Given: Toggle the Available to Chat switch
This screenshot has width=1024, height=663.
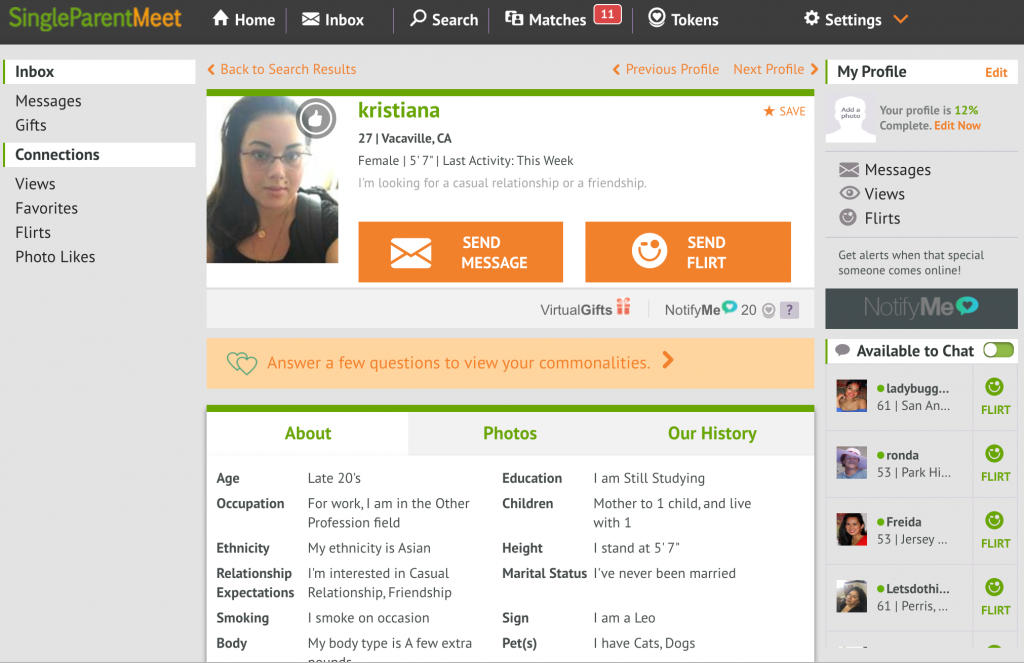Looking at the screenshot, I should 999,350.
